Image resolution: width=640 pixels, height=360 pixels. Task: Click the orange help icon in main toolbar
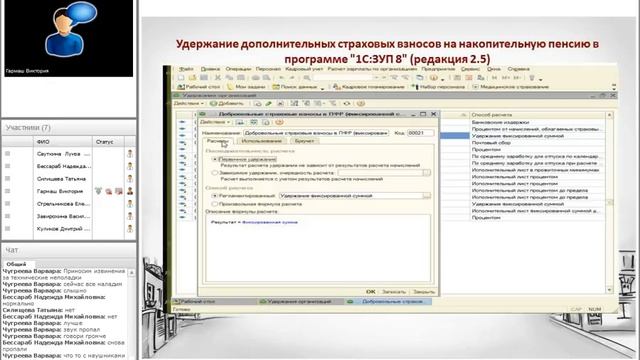[434, 78]
